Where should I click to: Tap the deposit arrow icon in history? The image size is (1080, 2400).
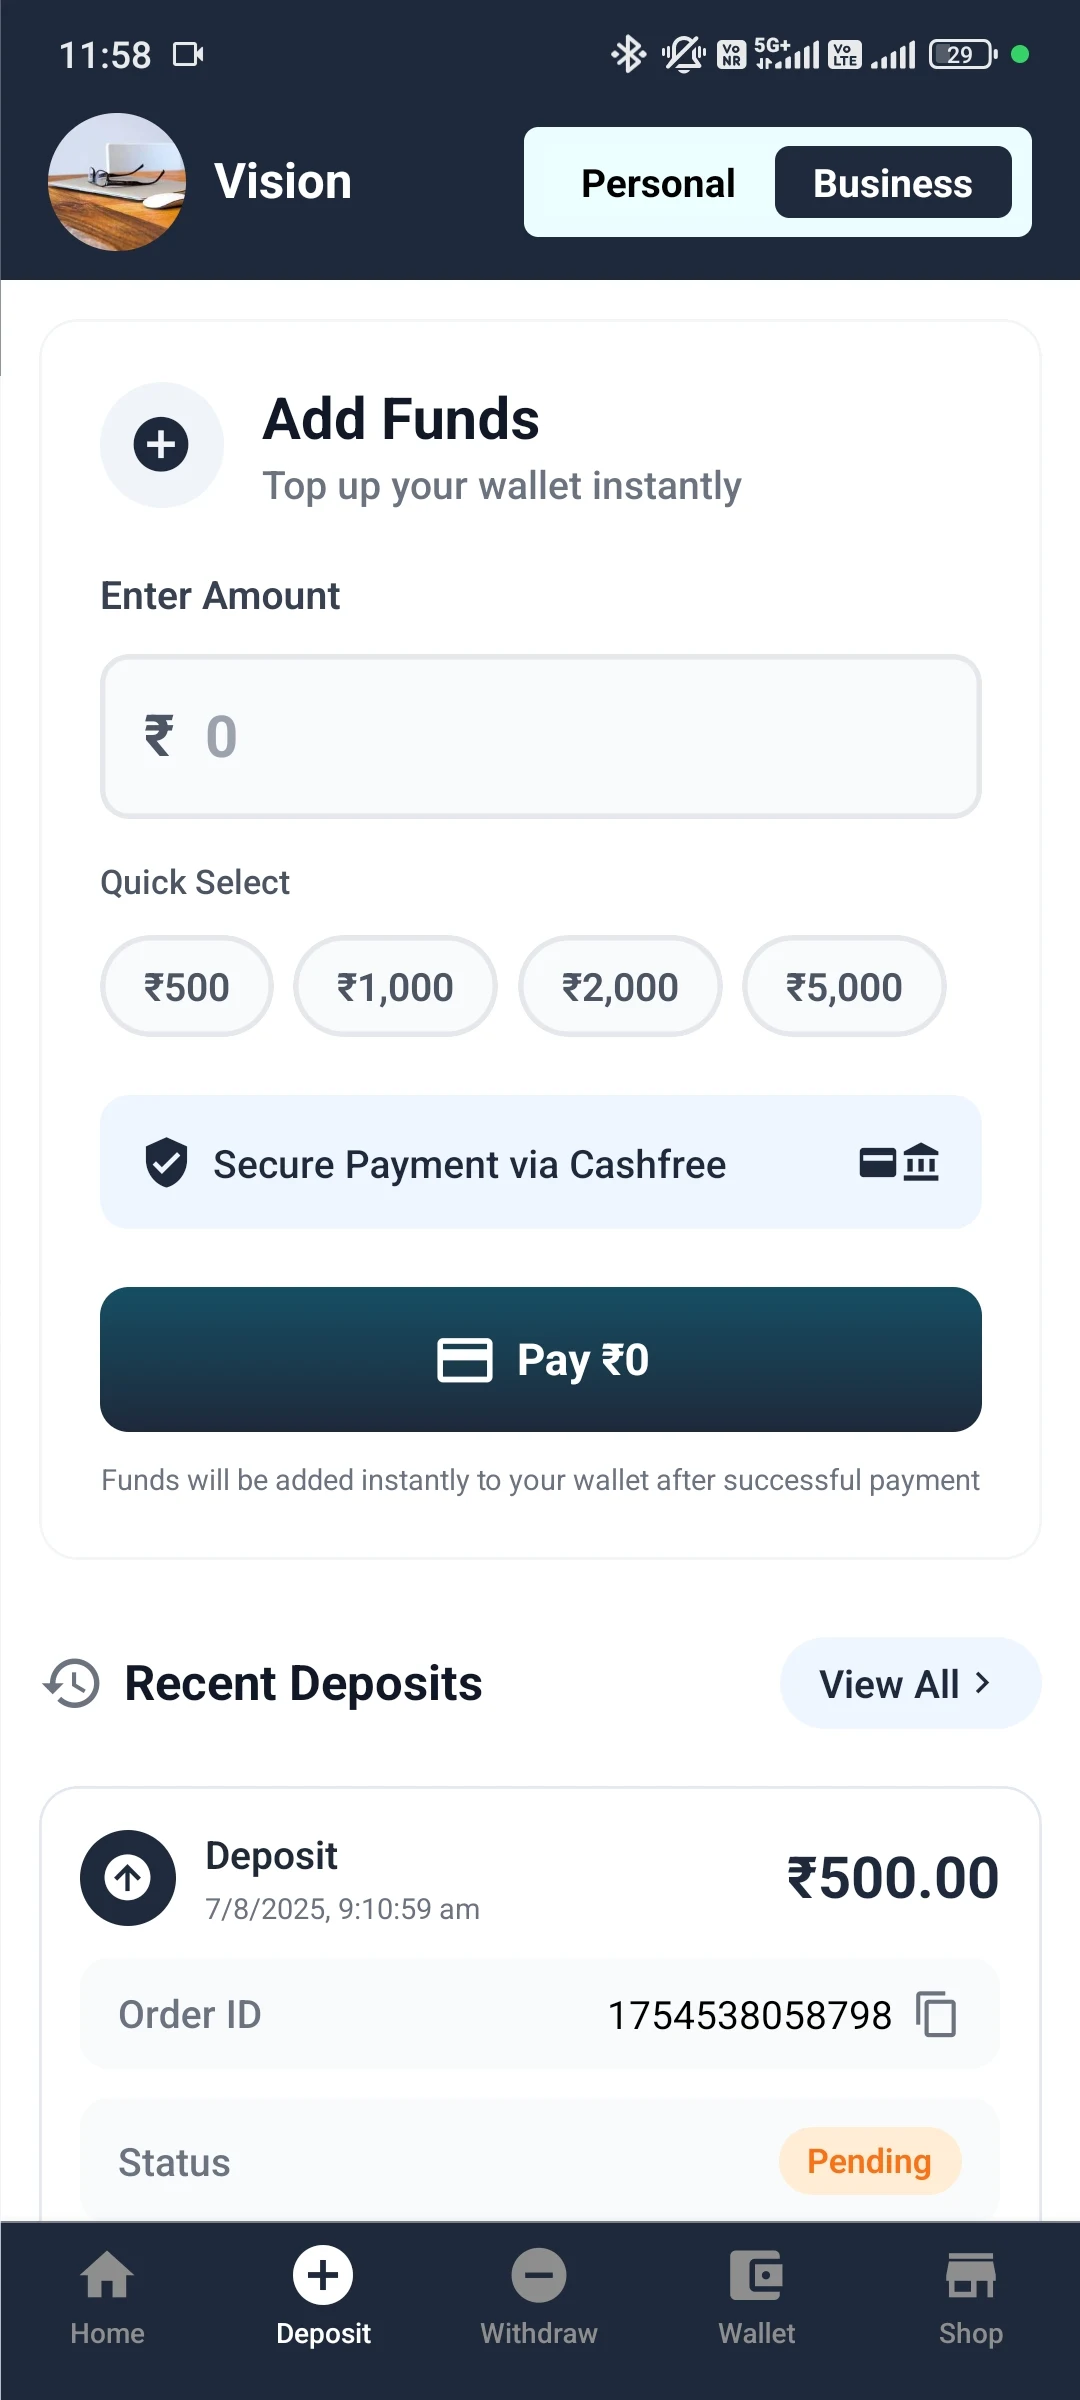(x=128, y=1878)
